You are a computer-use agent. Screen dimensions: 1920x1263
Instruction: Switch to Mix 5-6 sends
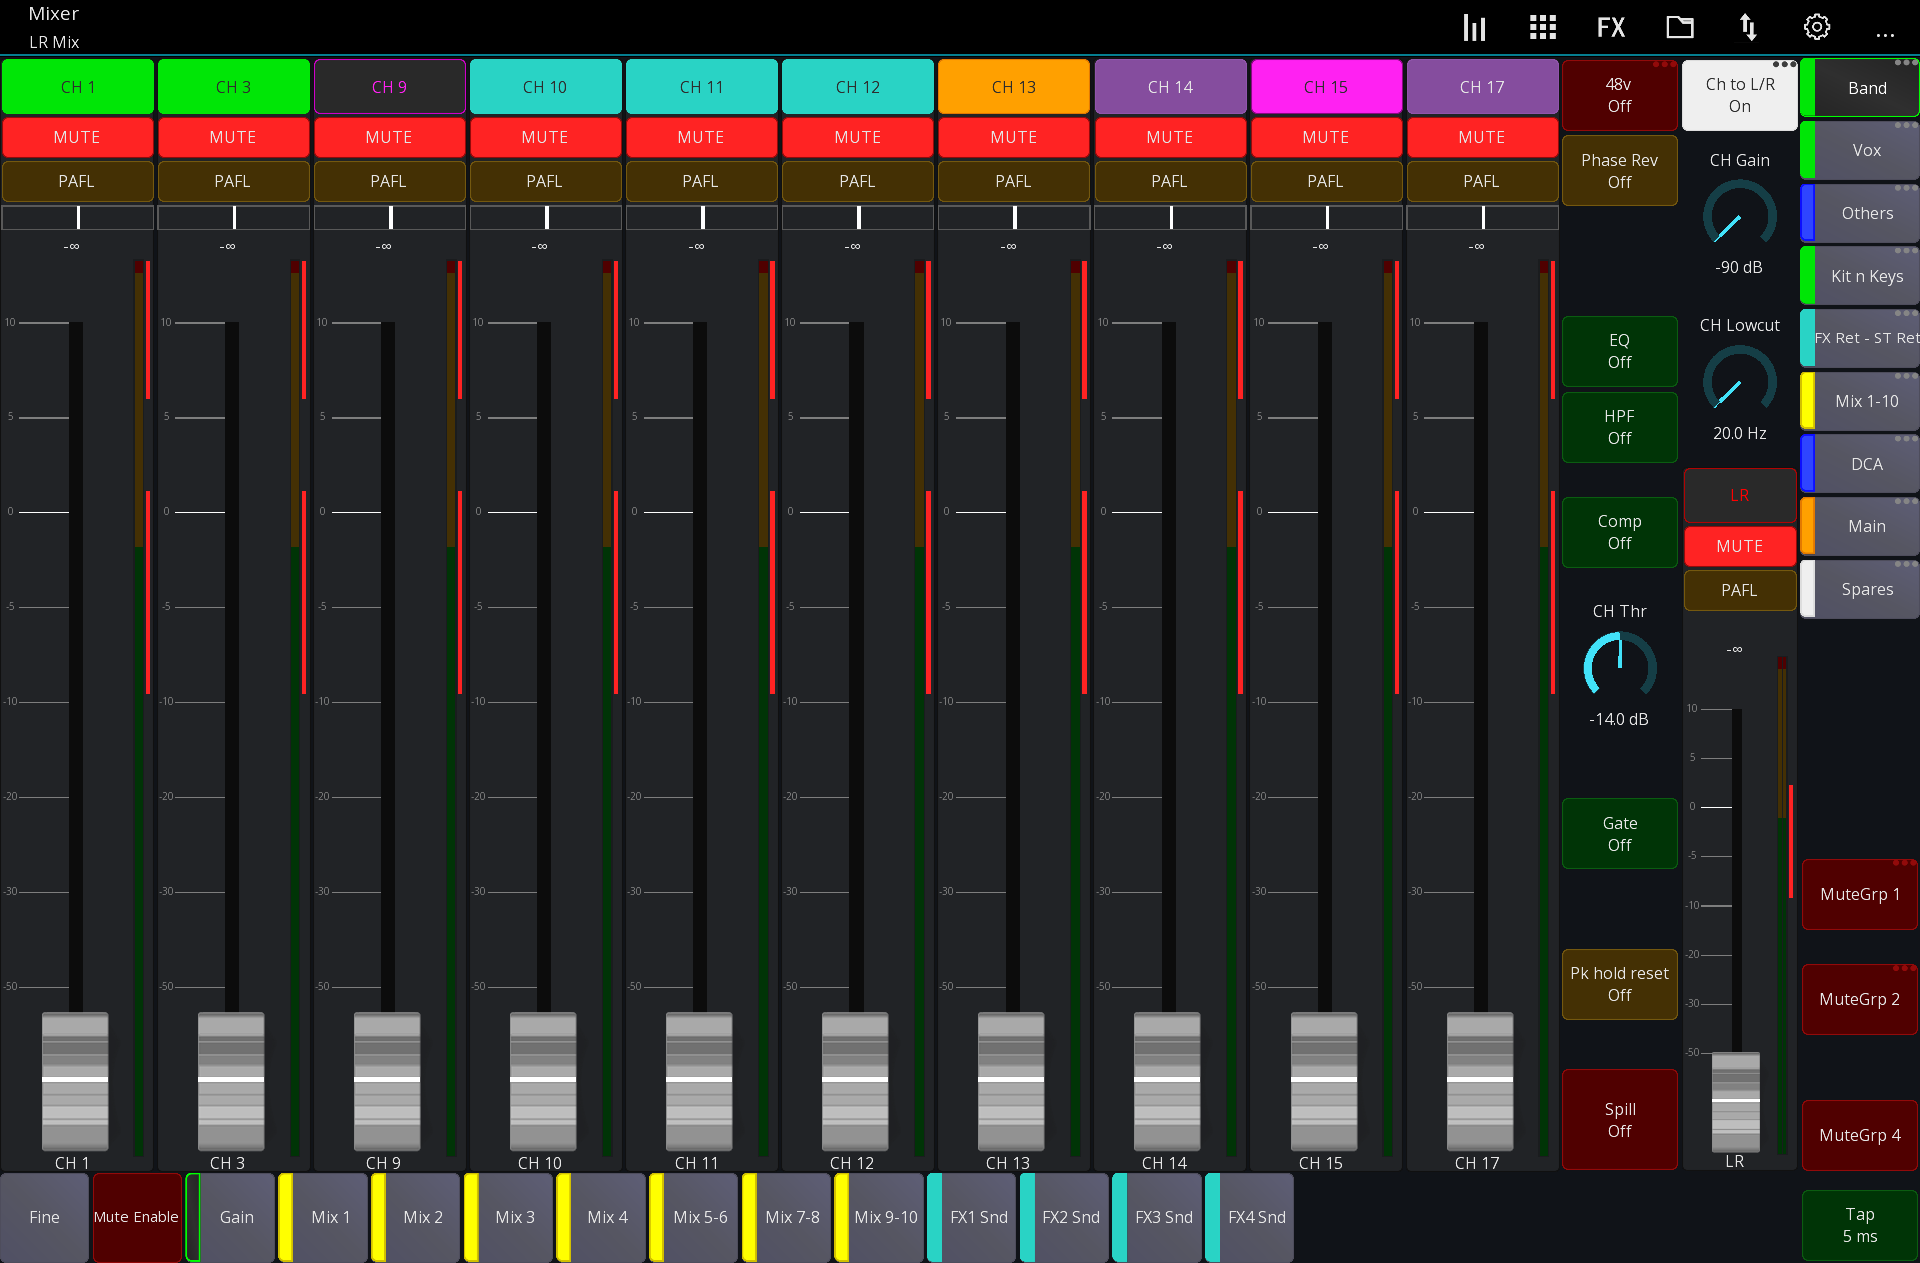coord(693,1217)
